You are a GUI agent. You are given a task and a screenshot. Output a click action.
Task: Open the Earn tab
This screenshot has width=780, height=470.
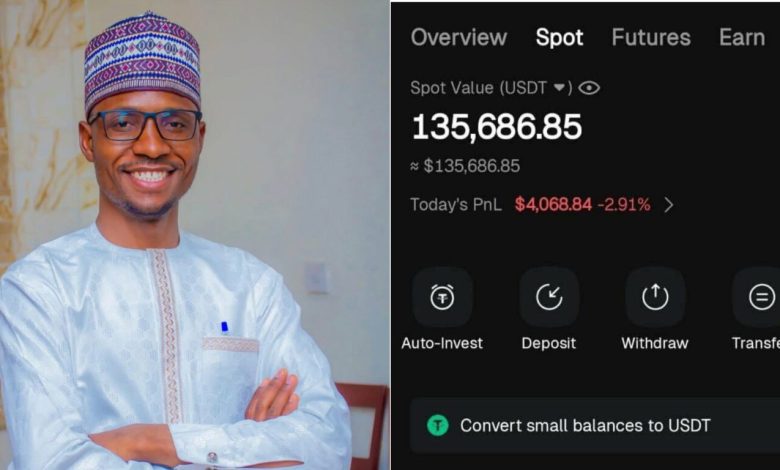tap(742, 38)
